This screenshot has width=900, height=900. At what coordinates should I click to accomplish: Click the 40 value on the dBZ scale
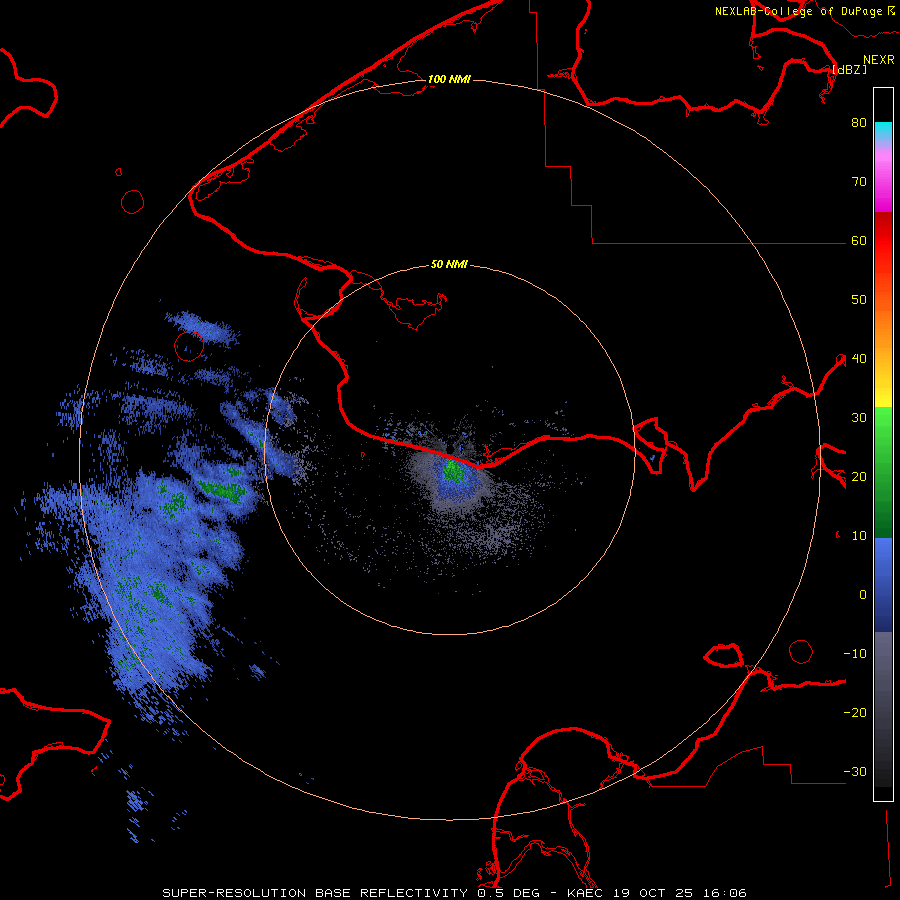pos(859,359)
